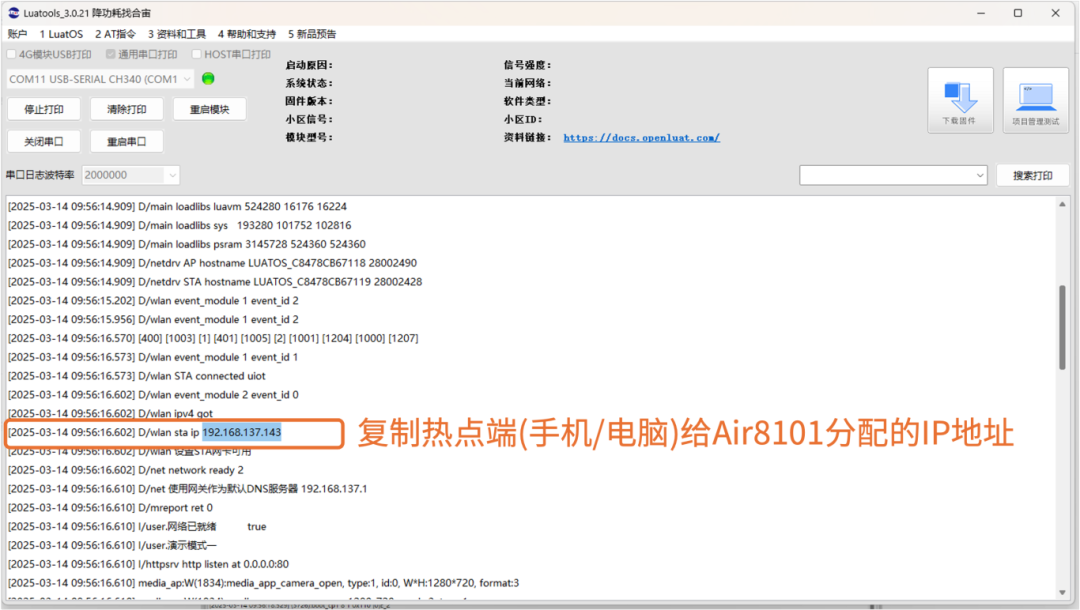Viewport: 1080px width, 610px height.
Task: Click the 重启模块 button to restart module
Action: 209,109
